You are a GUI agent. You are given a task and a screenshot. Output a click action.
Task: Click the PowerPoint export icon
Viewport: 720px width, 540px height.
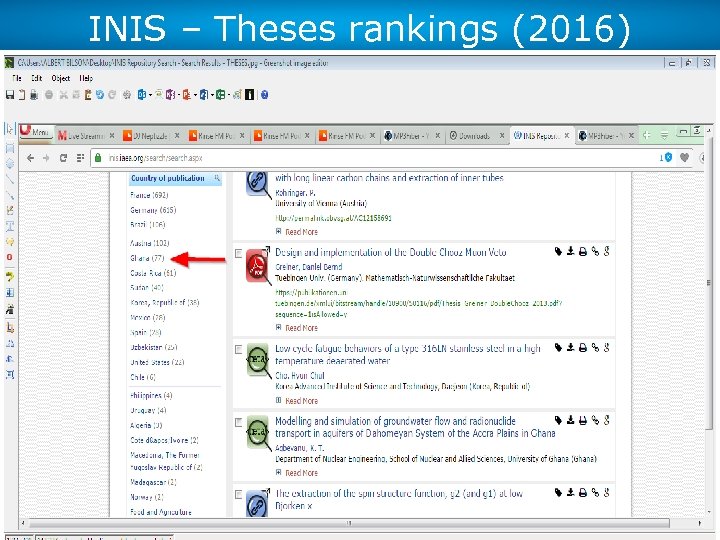[x=186, y=95]
